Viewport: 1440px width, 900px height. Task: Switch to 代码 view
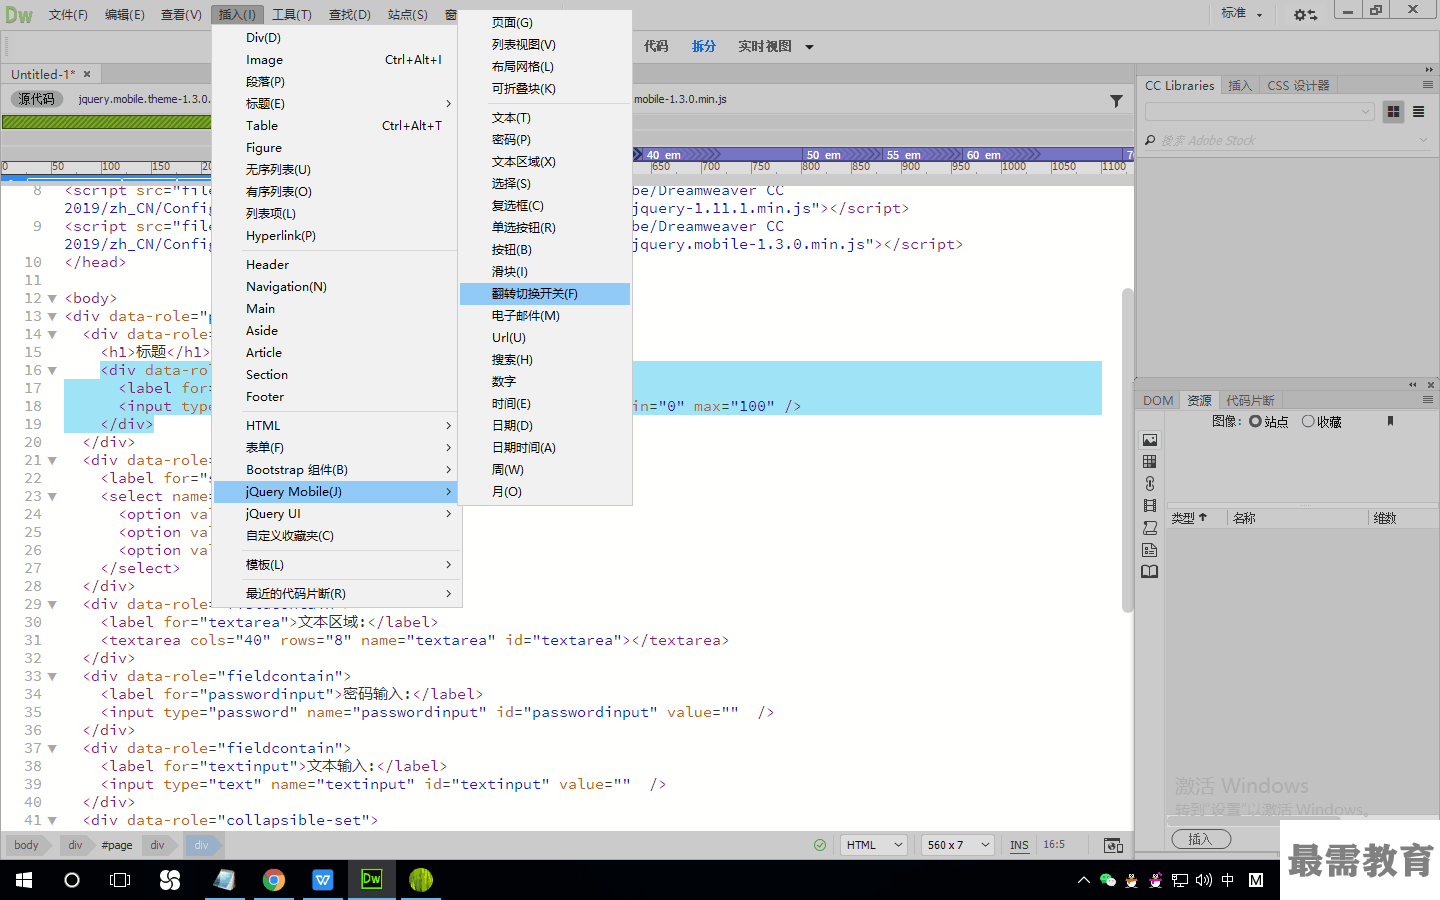(x=656, y=46)
